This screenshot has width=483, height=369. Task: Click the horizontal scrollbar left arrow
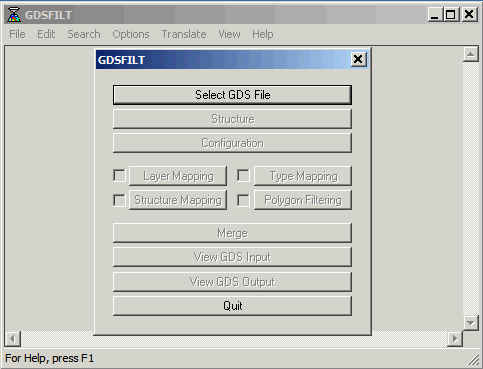[13, 339]
